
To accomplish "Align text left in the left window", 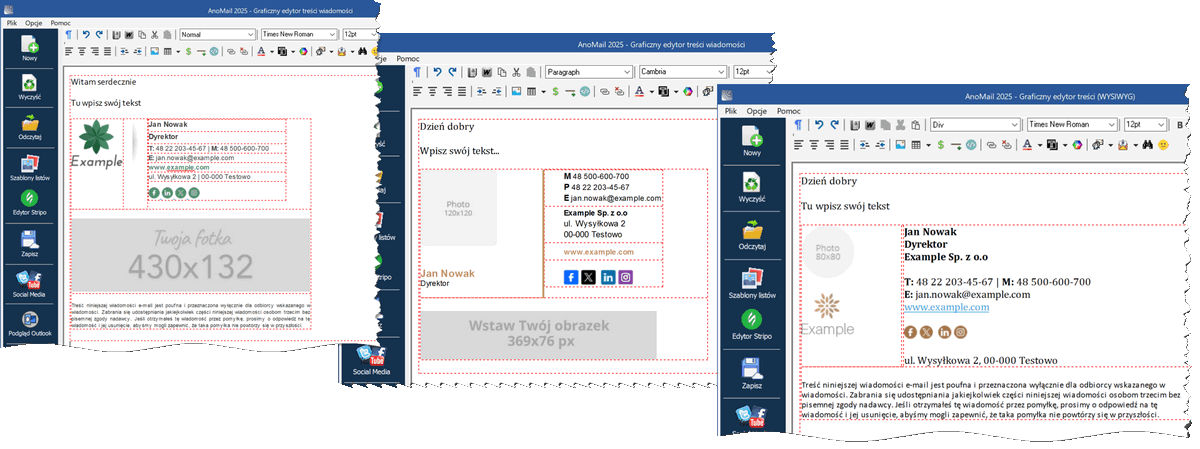I will point(69,51).
